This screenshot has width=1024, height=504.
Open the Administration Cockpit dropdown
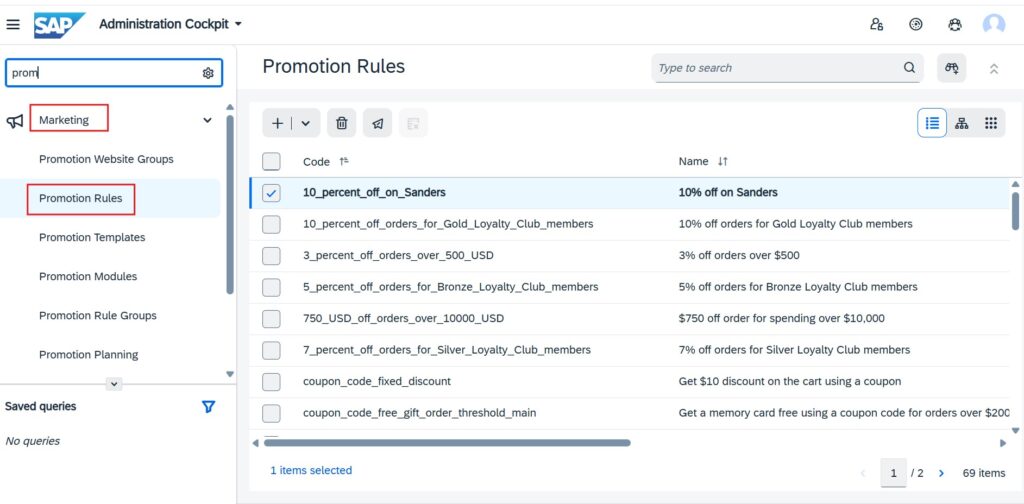tap(170, 24)
